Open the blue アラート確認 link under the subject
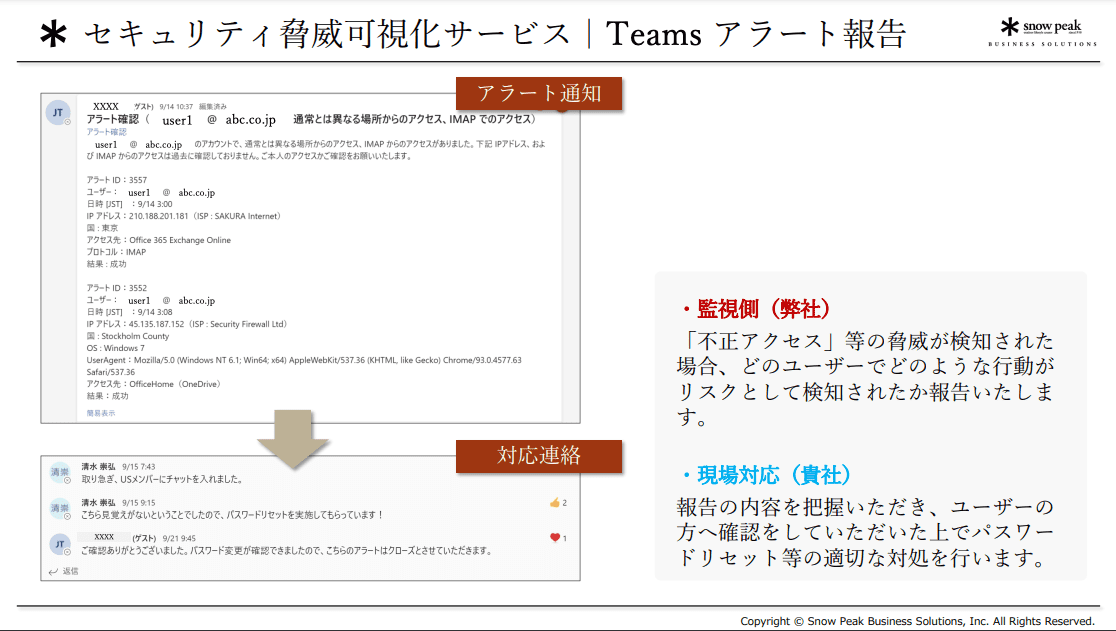Viewport: 1116px width, 631px height. tap(106, 132)
